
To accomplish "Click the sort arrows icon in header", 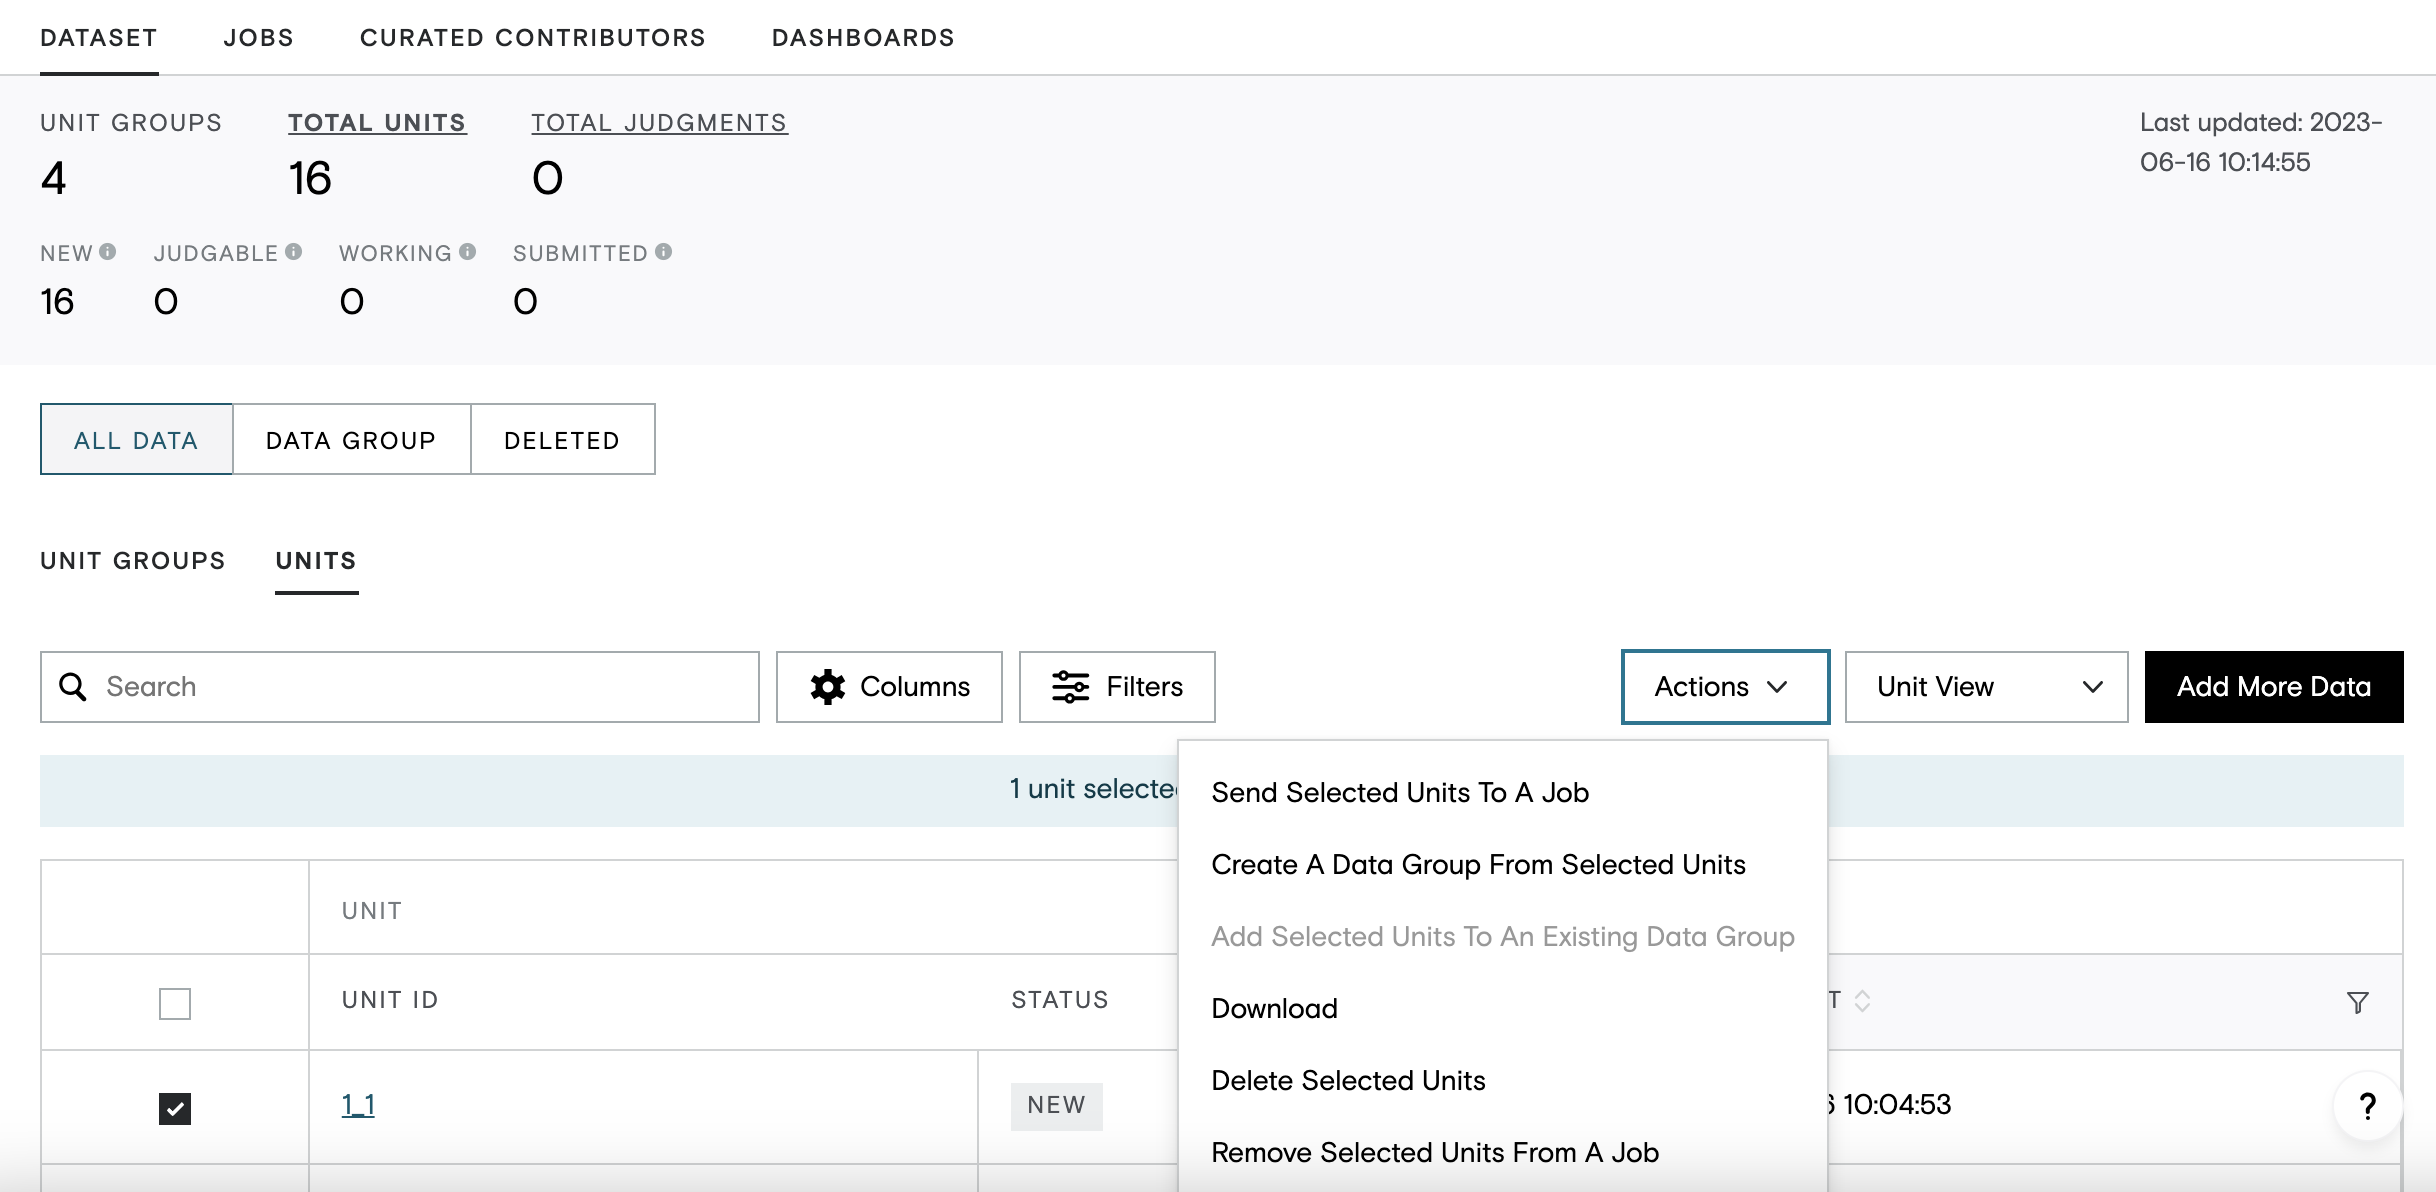I will coord(1862,1000).
